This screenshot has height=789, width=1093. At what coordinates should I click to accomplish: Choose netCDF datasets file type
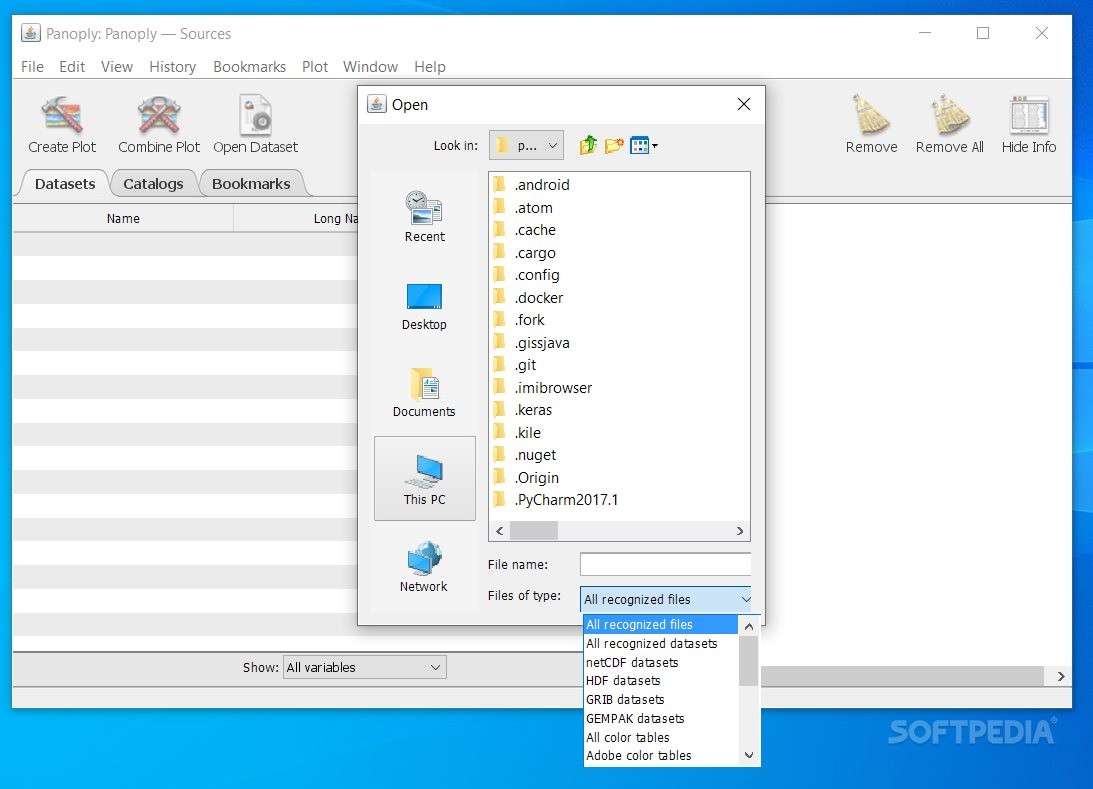[661, 662]
